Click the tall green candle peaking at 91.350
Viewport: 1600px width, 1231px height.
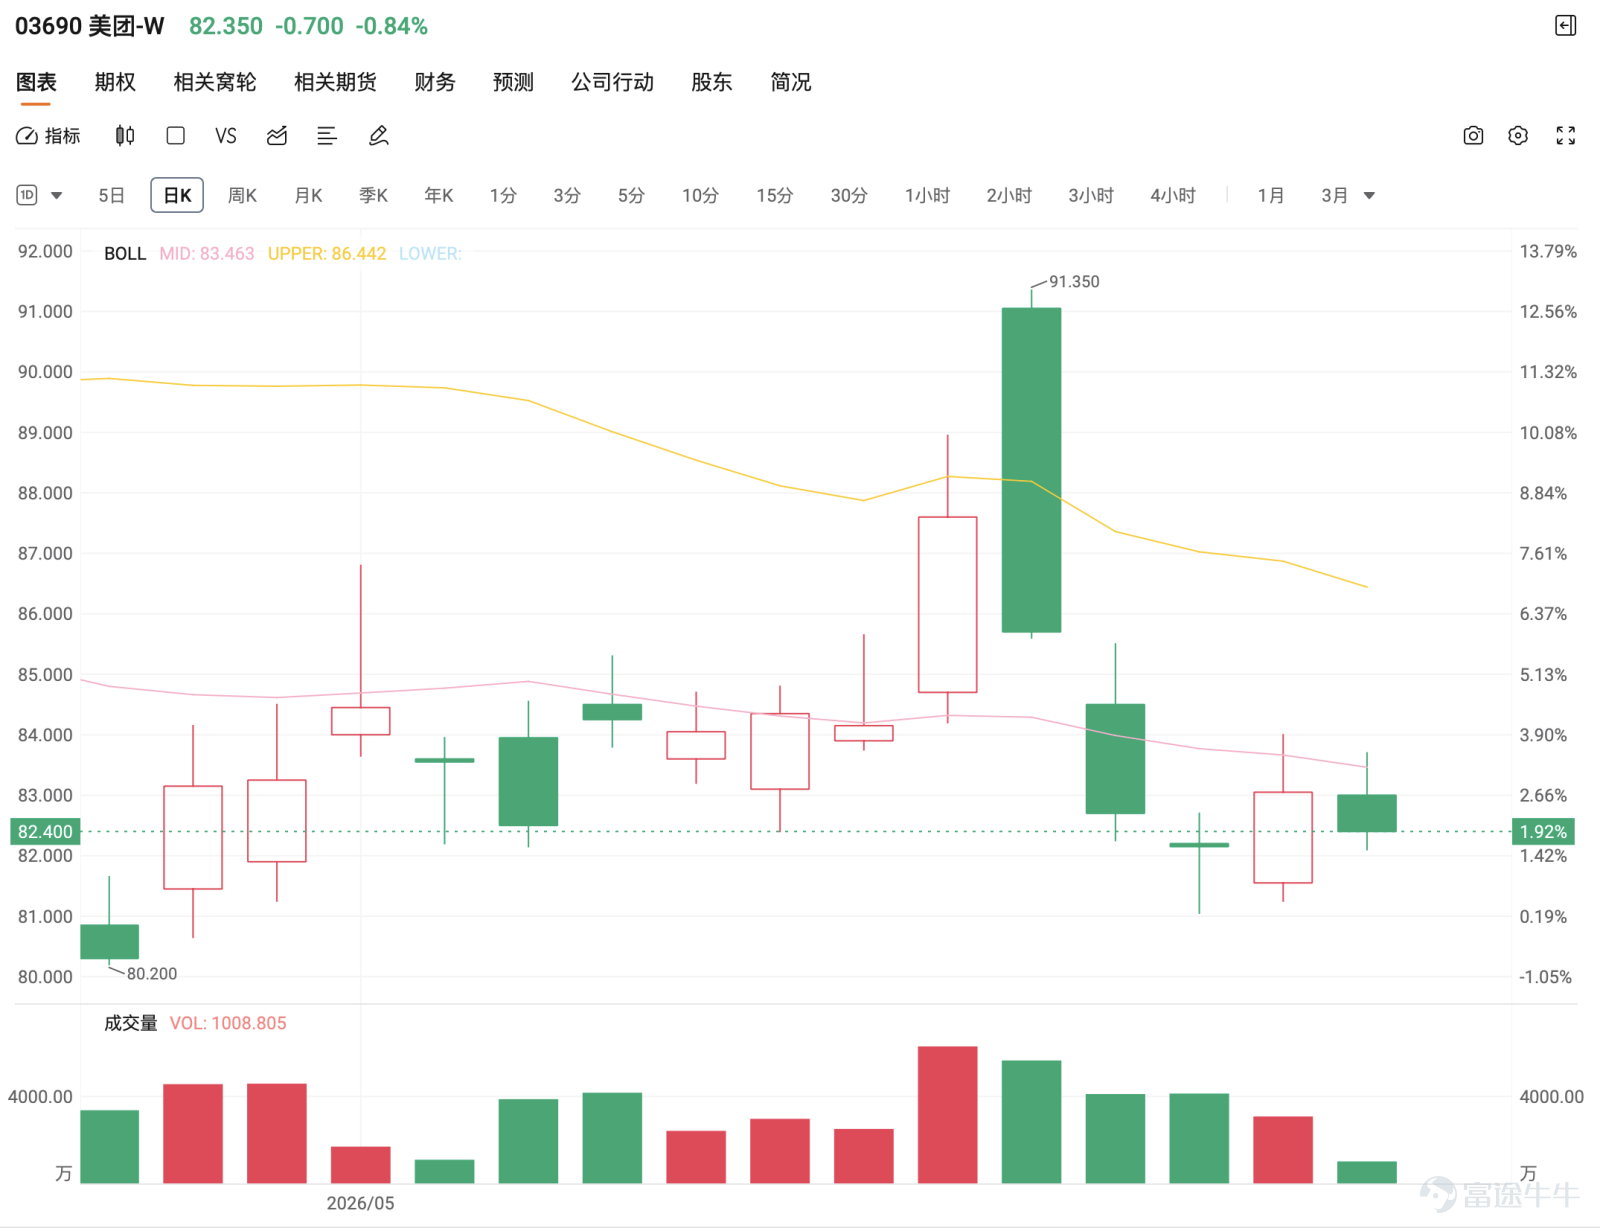1032,470
